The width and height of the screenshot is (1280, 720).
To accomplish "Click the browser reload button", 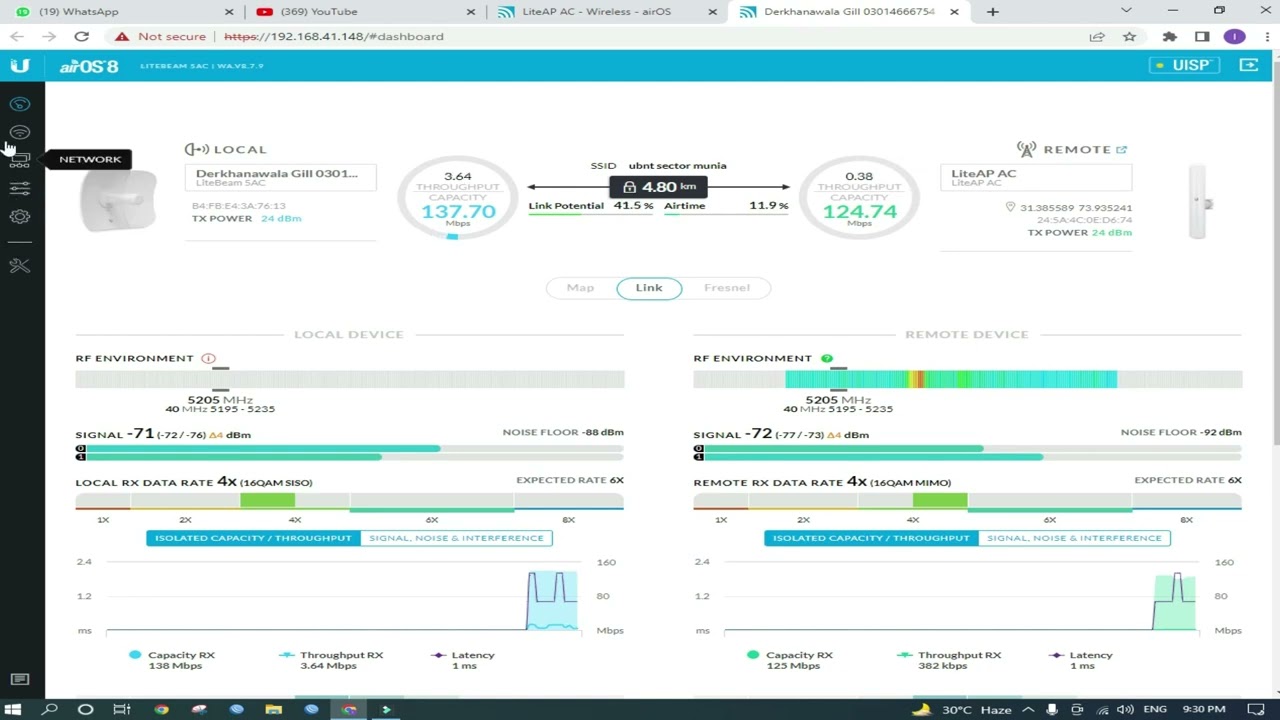I will point(81,36).
